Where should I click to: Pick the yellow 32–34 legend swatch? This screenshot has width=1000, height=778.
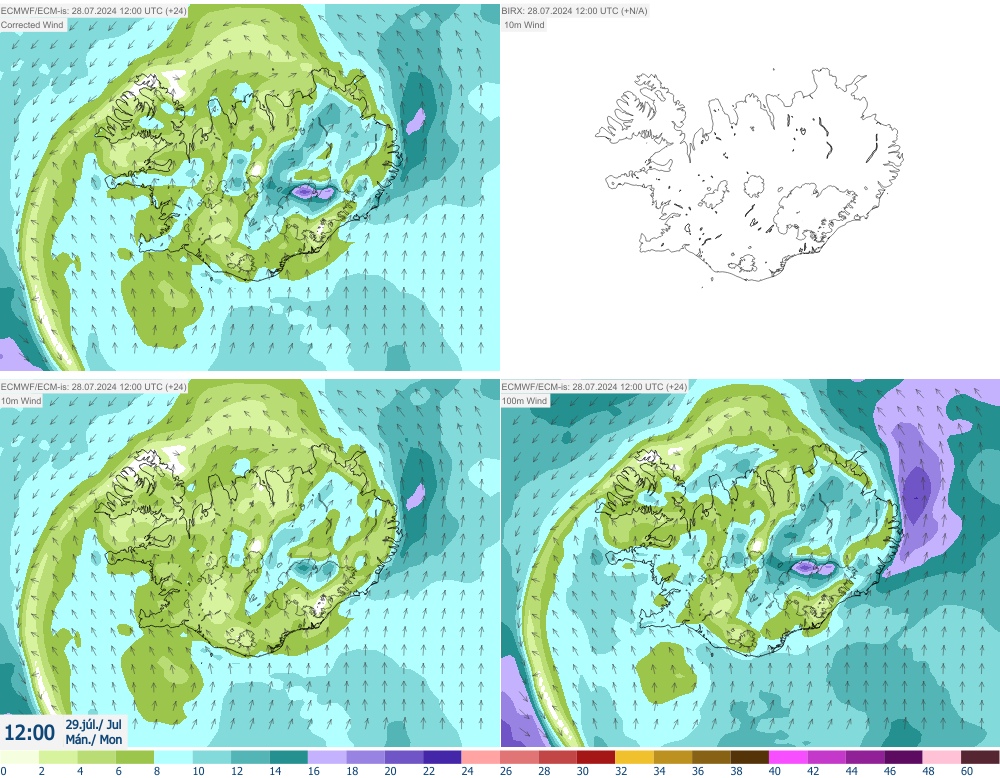pyautogui.click(x=635, y=757)
